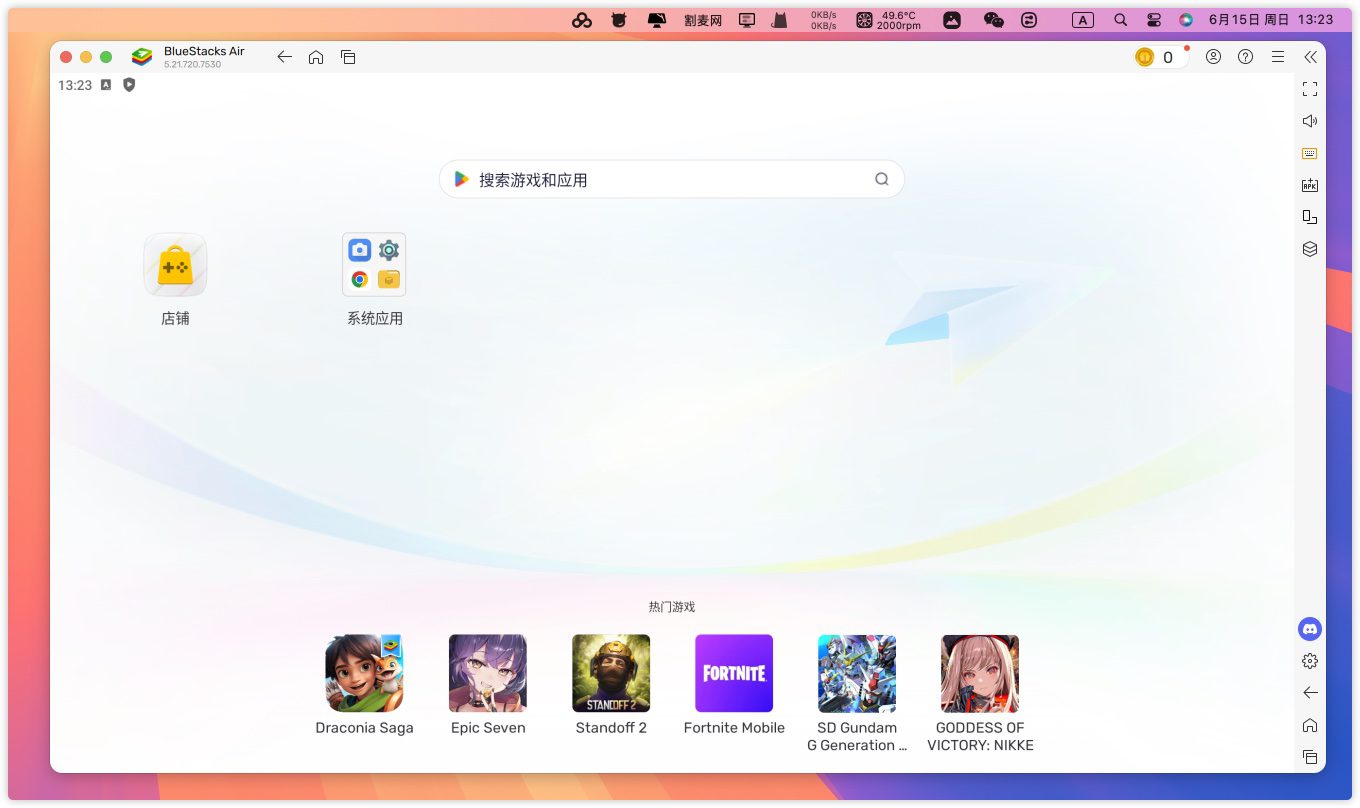Click the volume speaker icon in sidebar
Image resolution: width=1360 pixels, height=808 pixels.
[1310, 121]
